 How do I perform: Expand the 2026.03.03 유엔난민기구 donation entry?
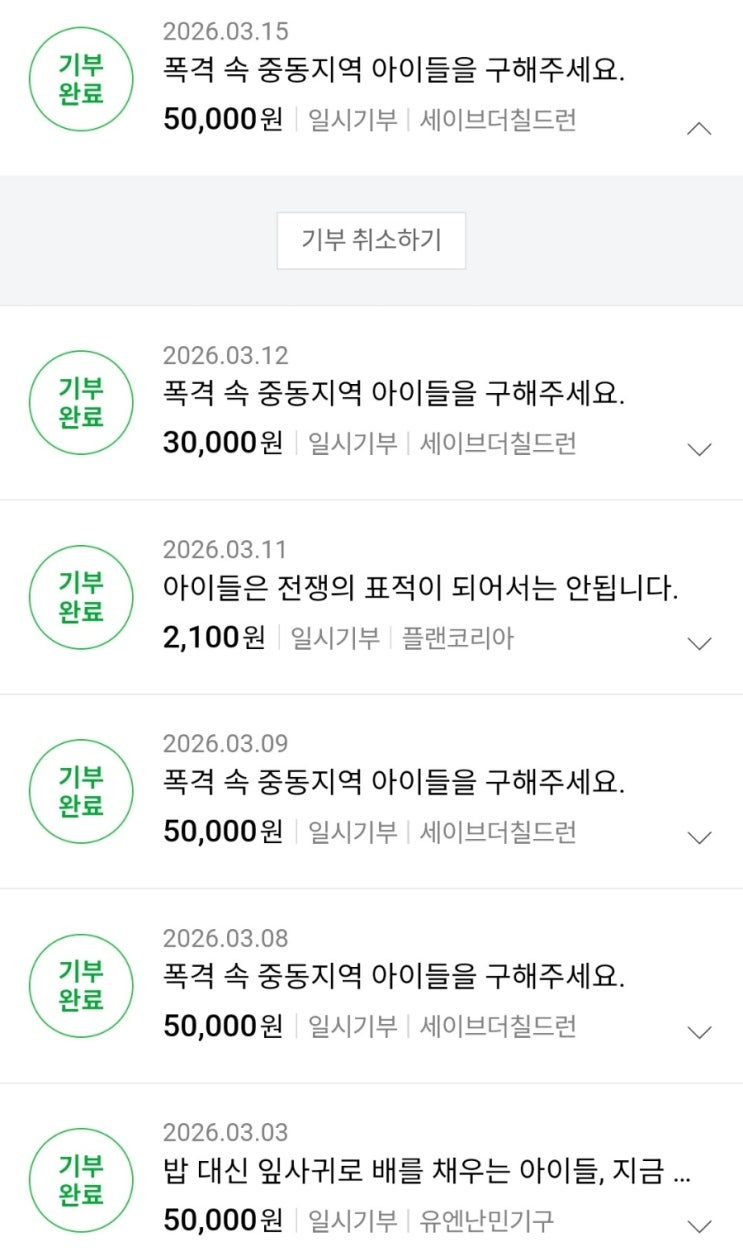(x=700, y=1225)
